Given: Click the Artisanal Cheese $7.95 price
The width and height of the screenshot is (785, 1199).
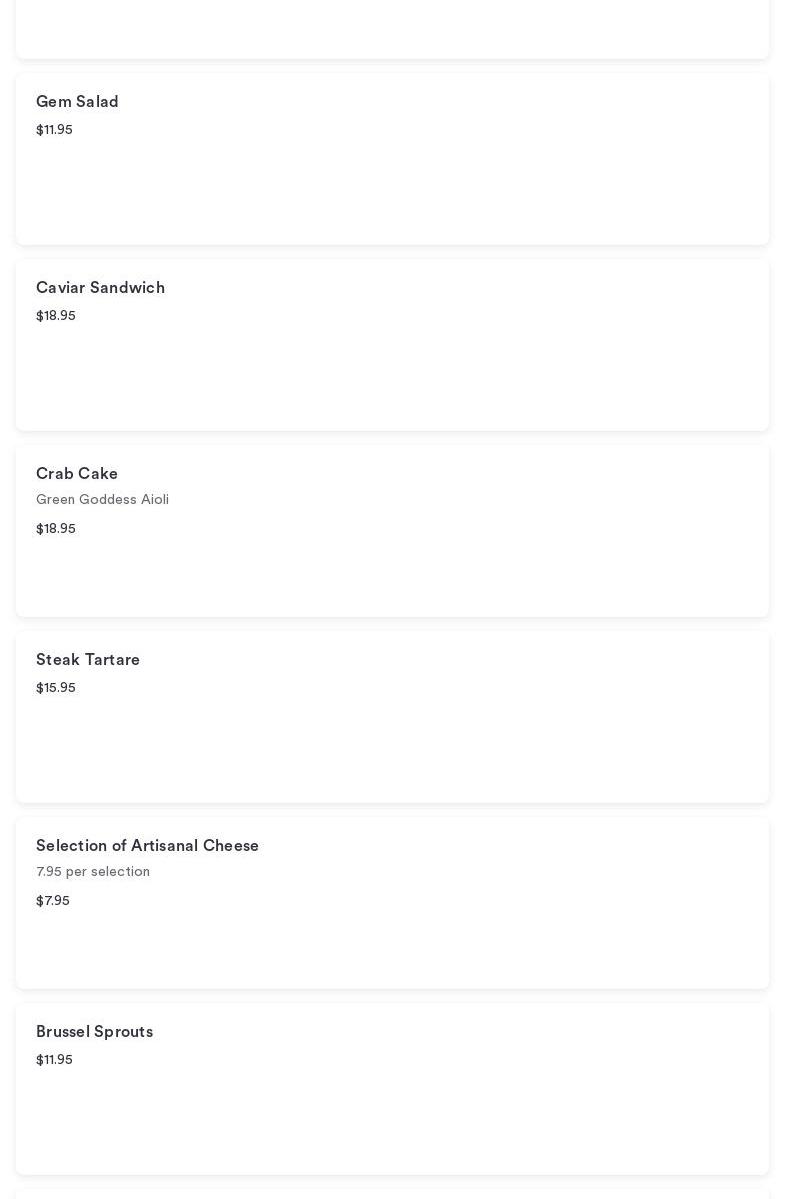Looking at the screenshot, I should [53, 901].
